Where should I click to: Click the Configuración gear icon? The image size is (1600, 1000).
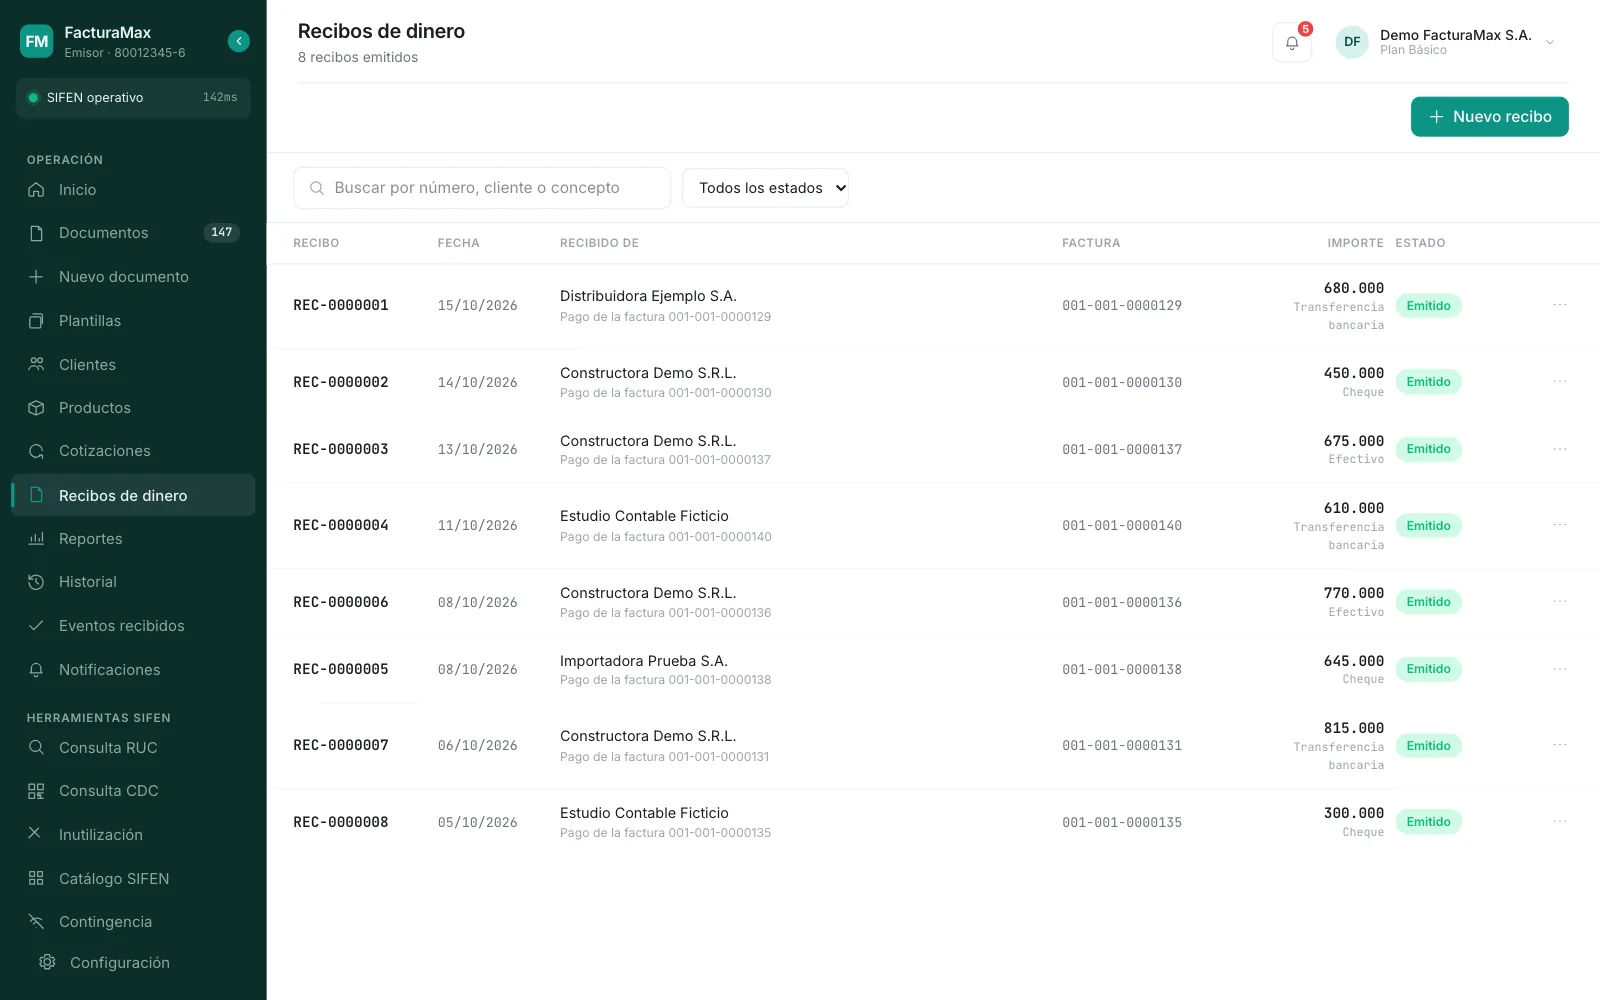pos(47,962)
